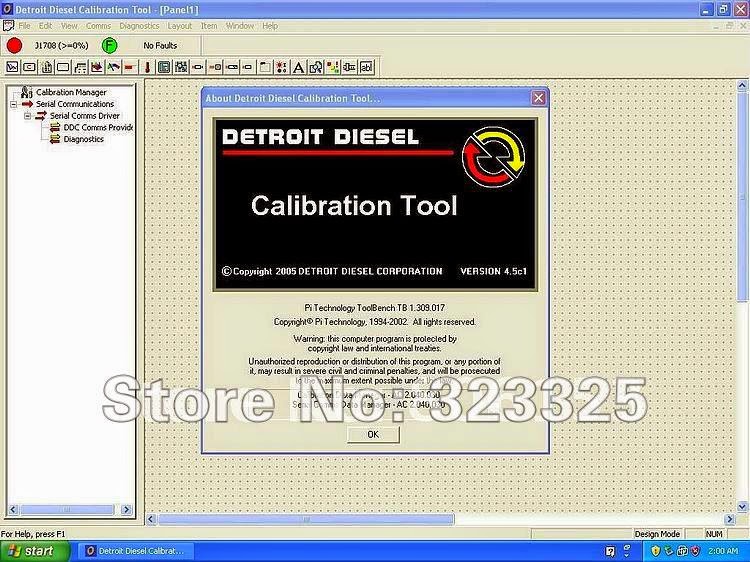
Task: Select the switch icon with orange circle
Action: click(x=215, y=67)
